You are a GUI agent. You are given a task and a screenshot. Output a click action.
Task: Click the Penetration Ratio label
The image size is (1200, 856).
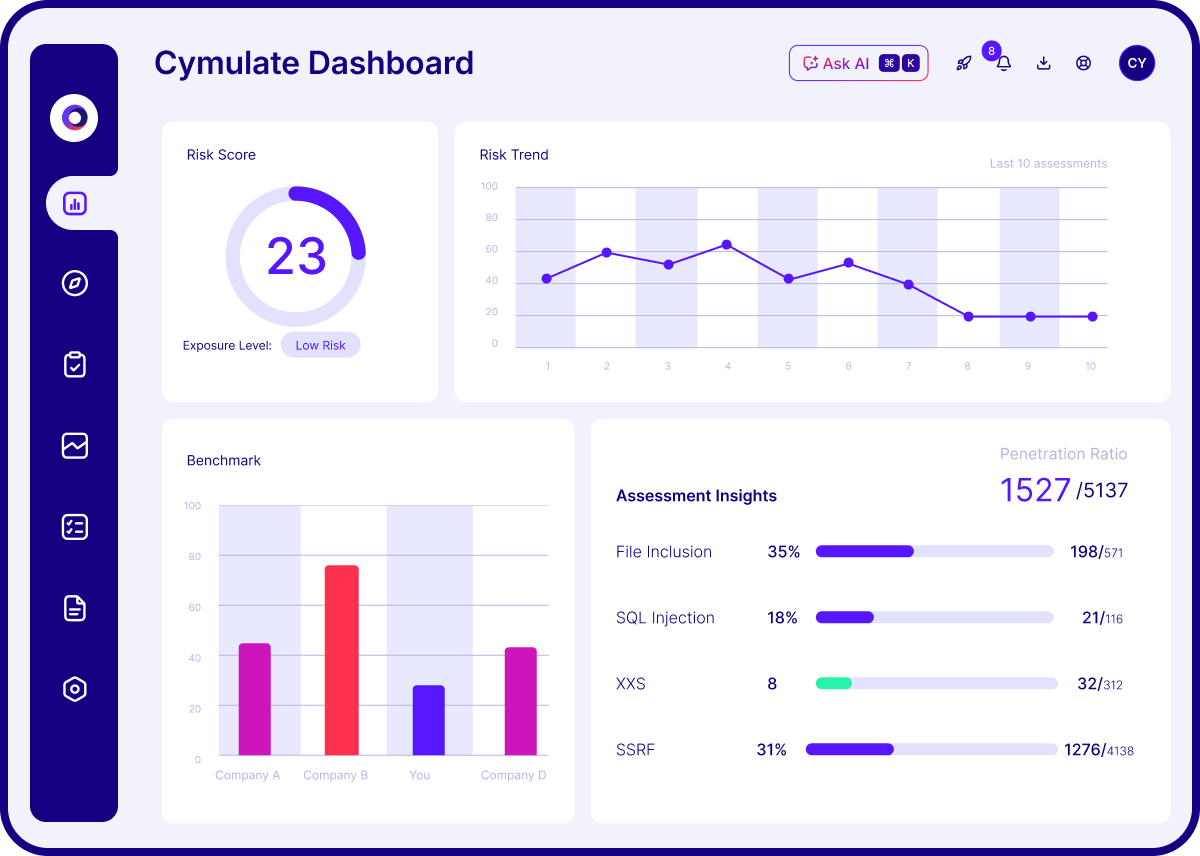(1063, 454)
